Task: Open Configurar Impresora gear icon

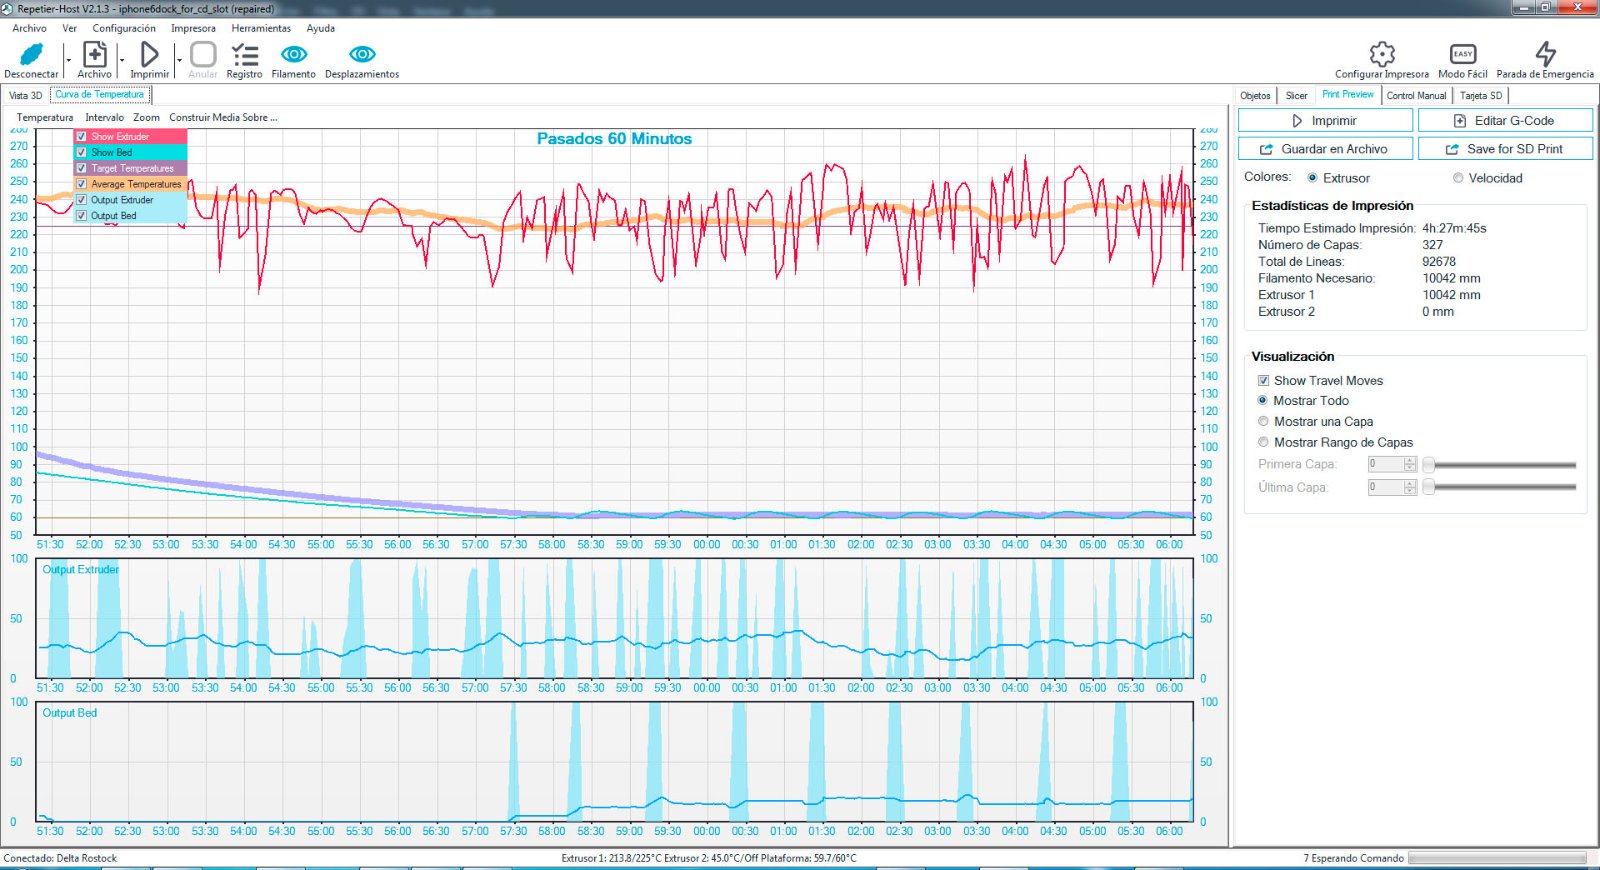Action: tap(1382, 54)
